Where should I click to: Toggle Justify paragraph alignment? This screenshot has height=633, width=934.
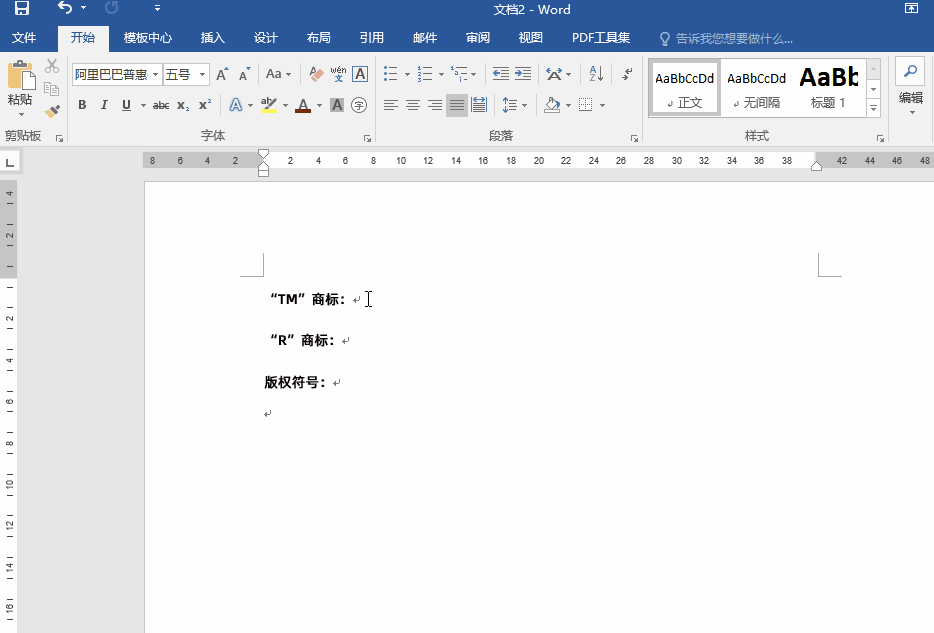tap(456, 105)
